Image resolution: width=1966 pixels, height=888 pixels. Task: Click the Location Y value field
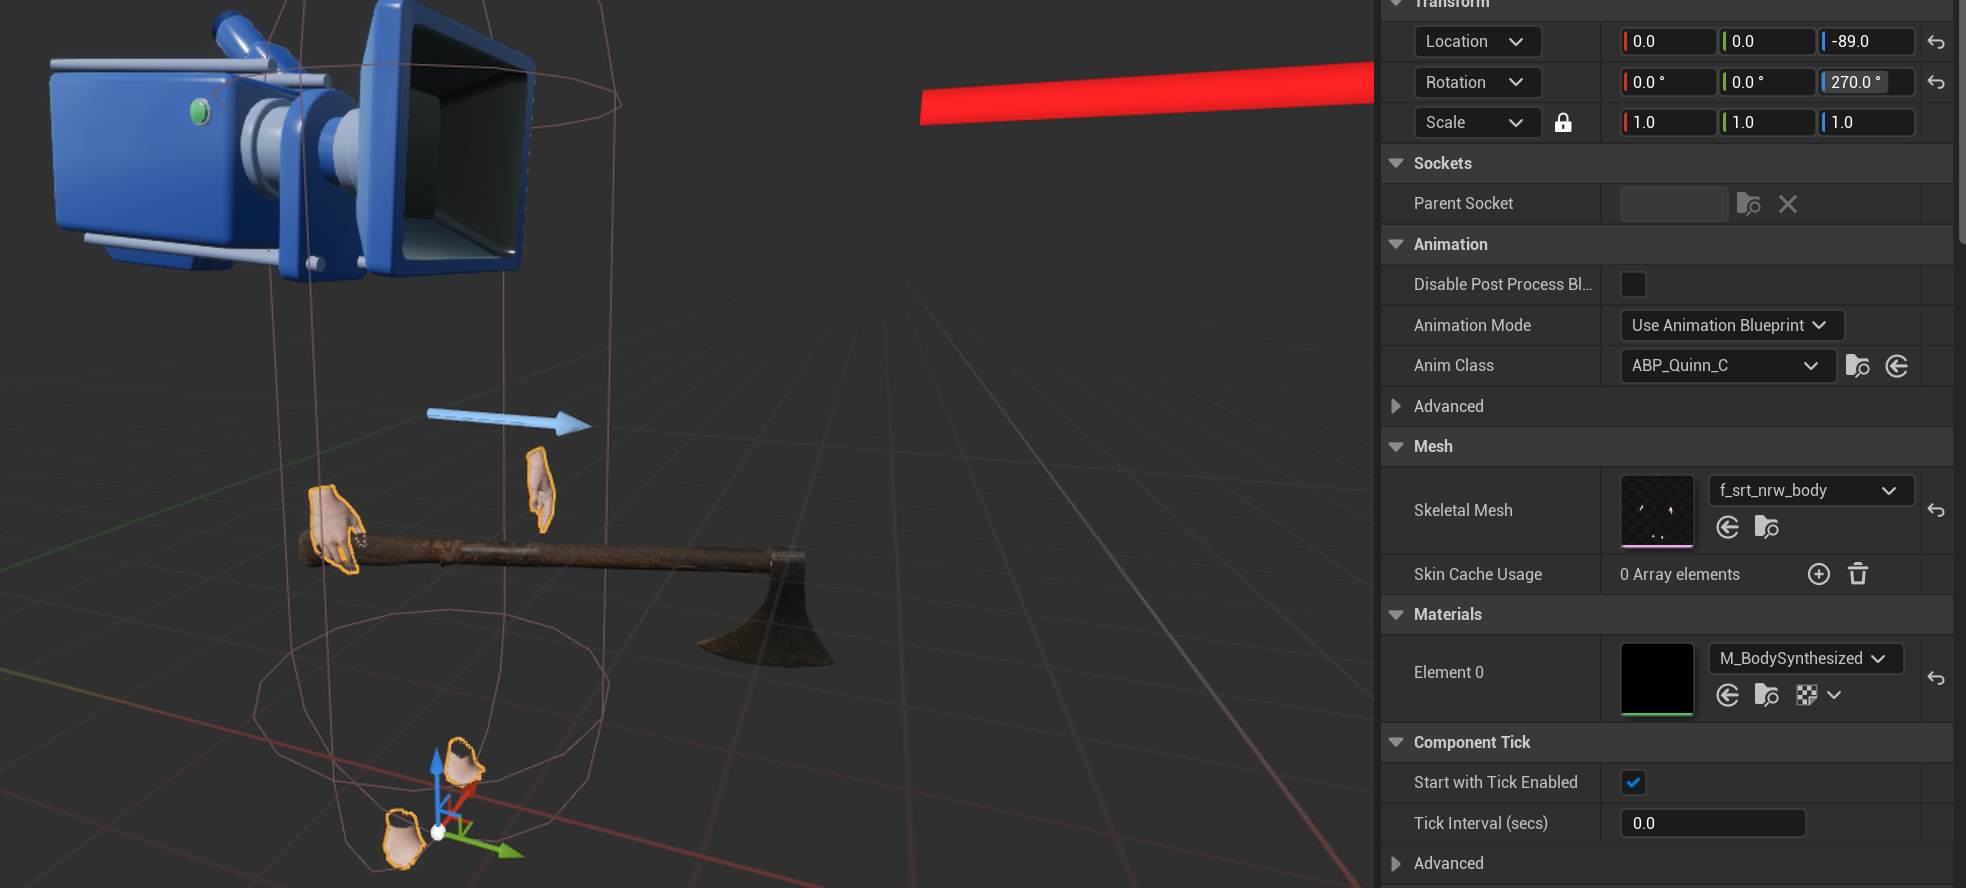(x=1768, y=42)
